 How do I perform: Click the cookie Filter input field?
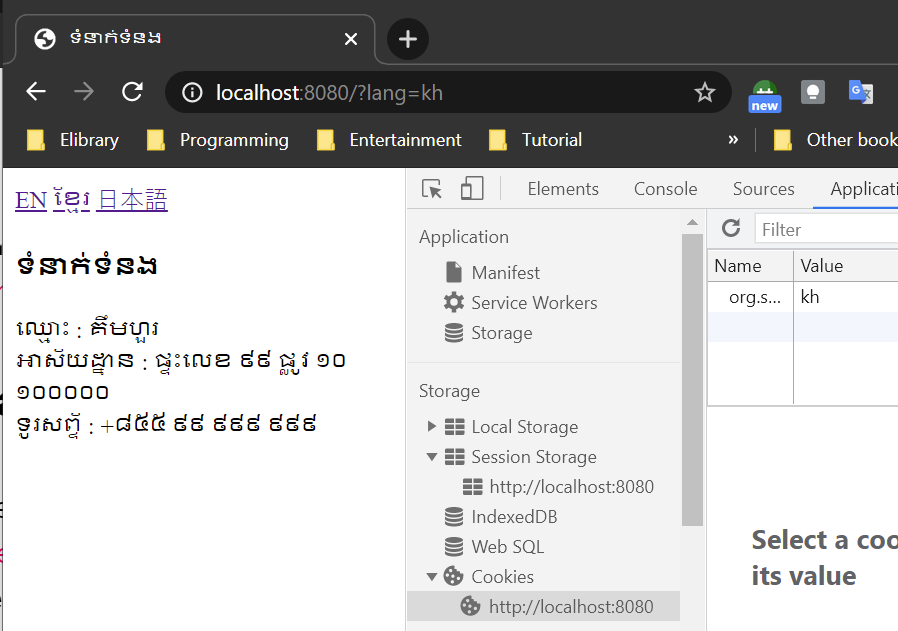click(825, 229)
